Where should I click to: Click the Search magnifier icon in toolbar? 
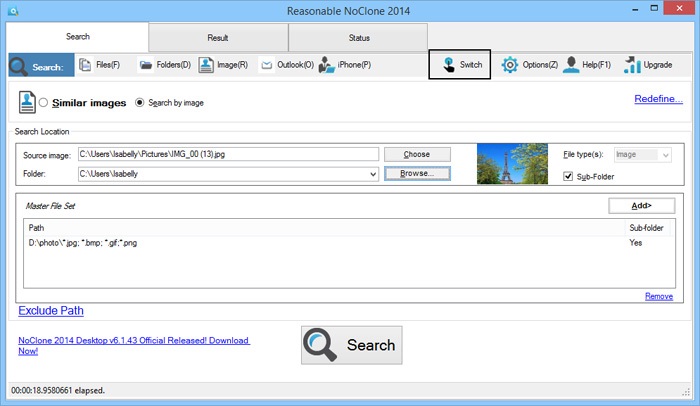[x=18, y=66]
